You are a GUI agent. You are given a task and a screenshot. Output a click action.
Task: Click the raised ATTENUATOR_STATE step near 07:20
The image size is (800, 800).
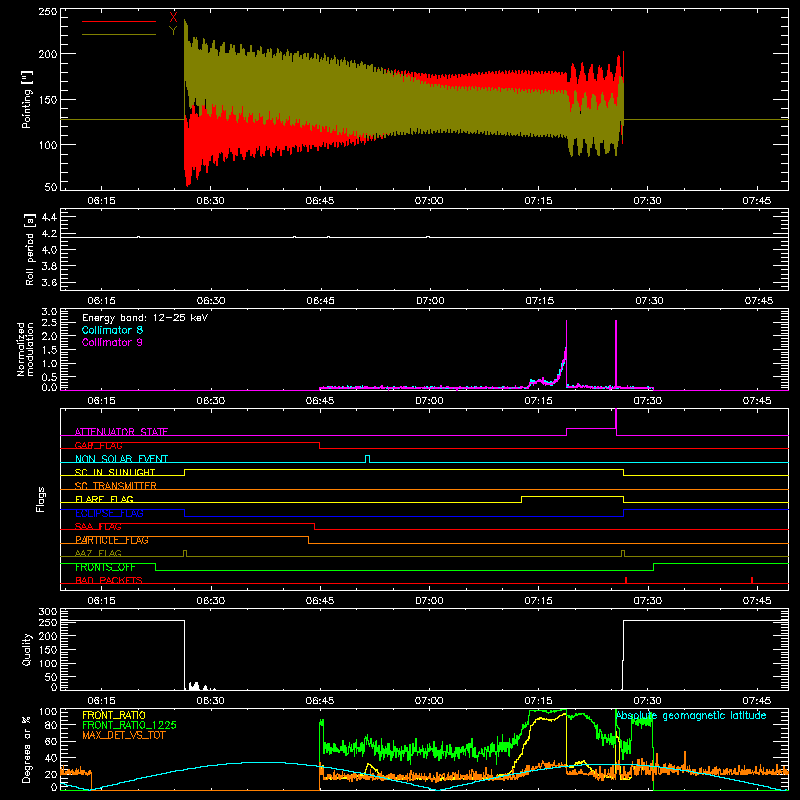pos(591,429)
